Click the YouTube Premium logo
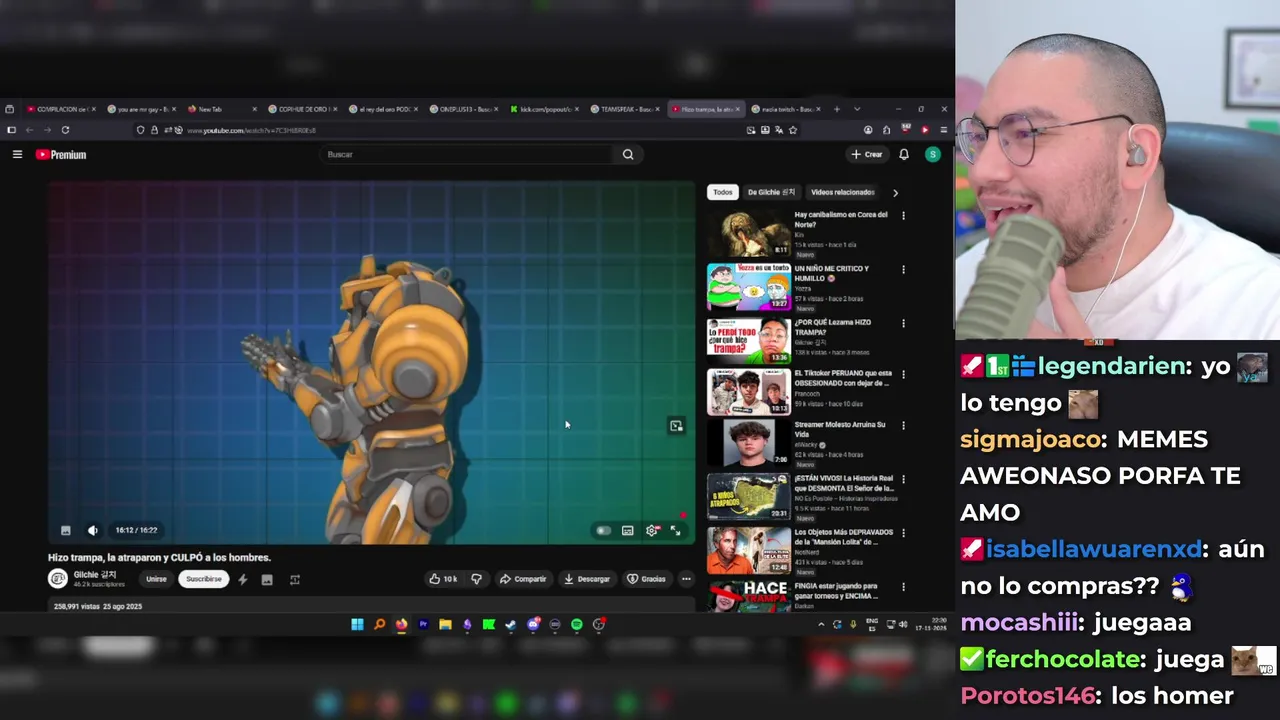 61,155
